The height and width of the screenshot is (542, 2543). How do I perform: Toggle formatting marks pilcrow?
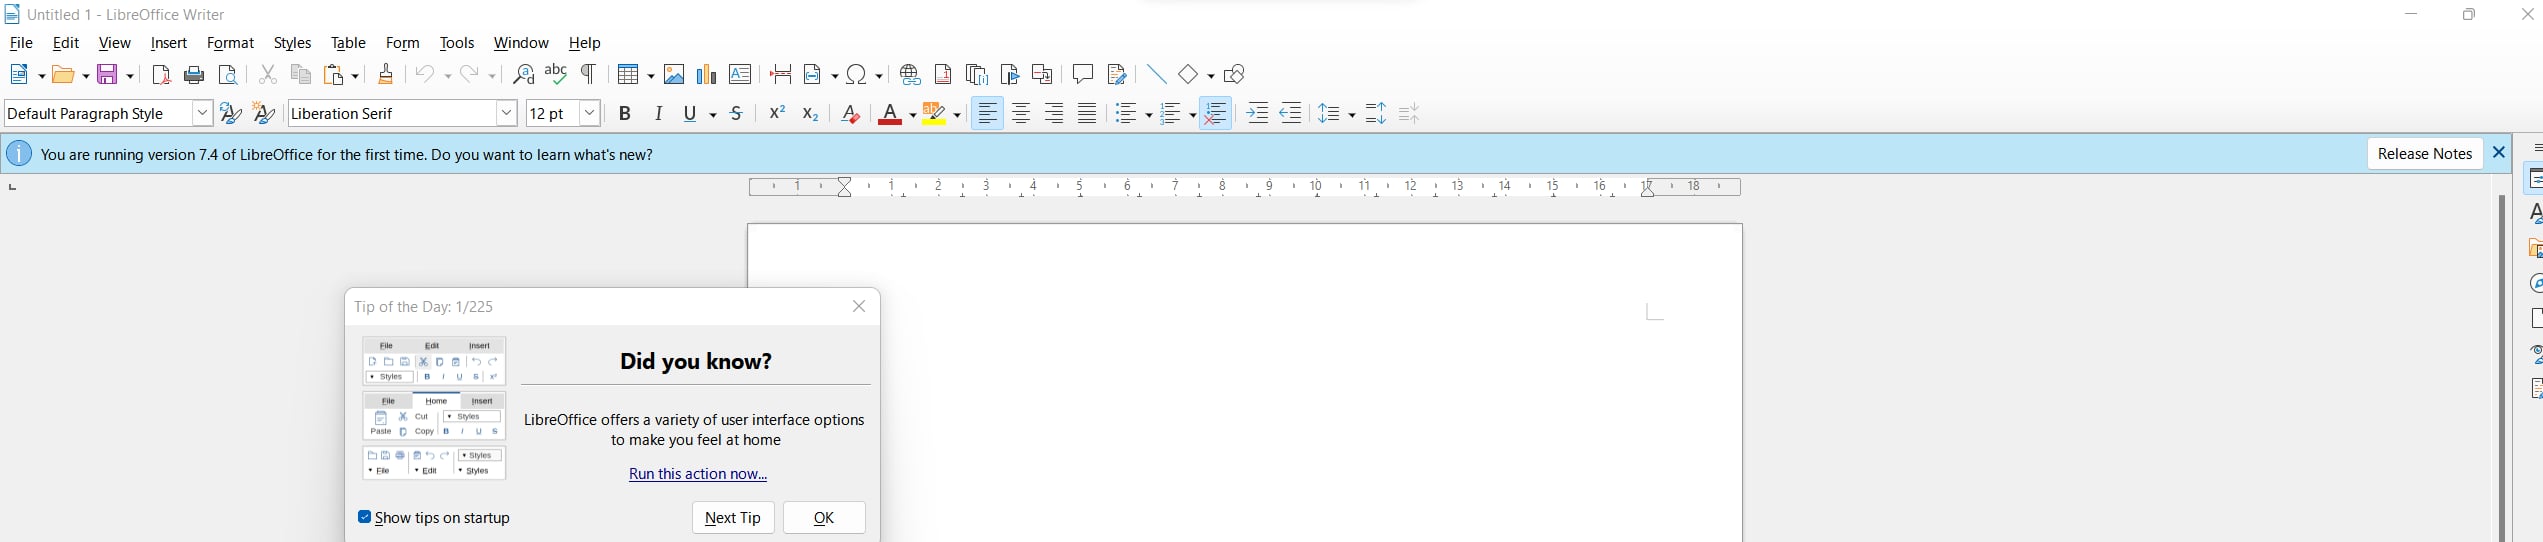point(589,75)
